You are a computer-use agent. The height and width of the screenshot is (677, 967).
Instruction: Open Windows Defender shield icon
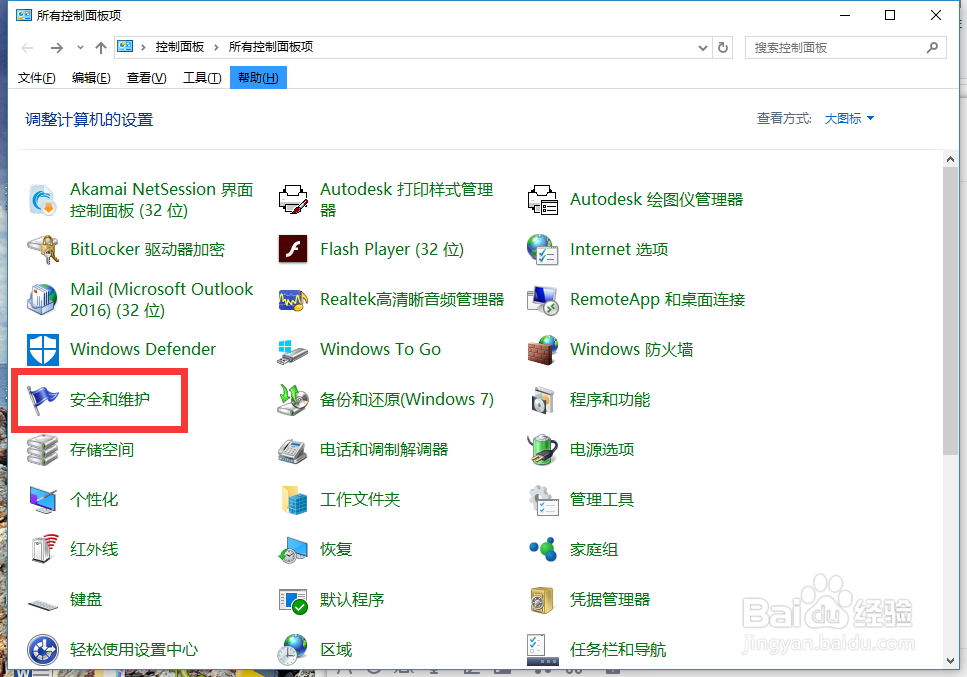click(43, 350)
